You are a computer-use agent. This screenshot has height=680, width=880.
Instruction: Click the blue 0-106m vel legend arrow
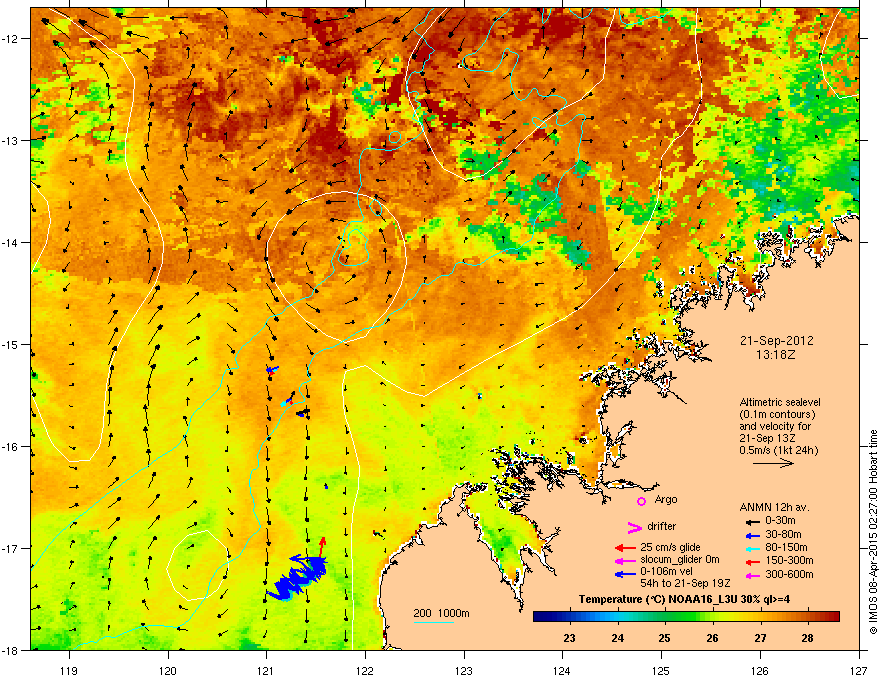click(x=625, y=574)
